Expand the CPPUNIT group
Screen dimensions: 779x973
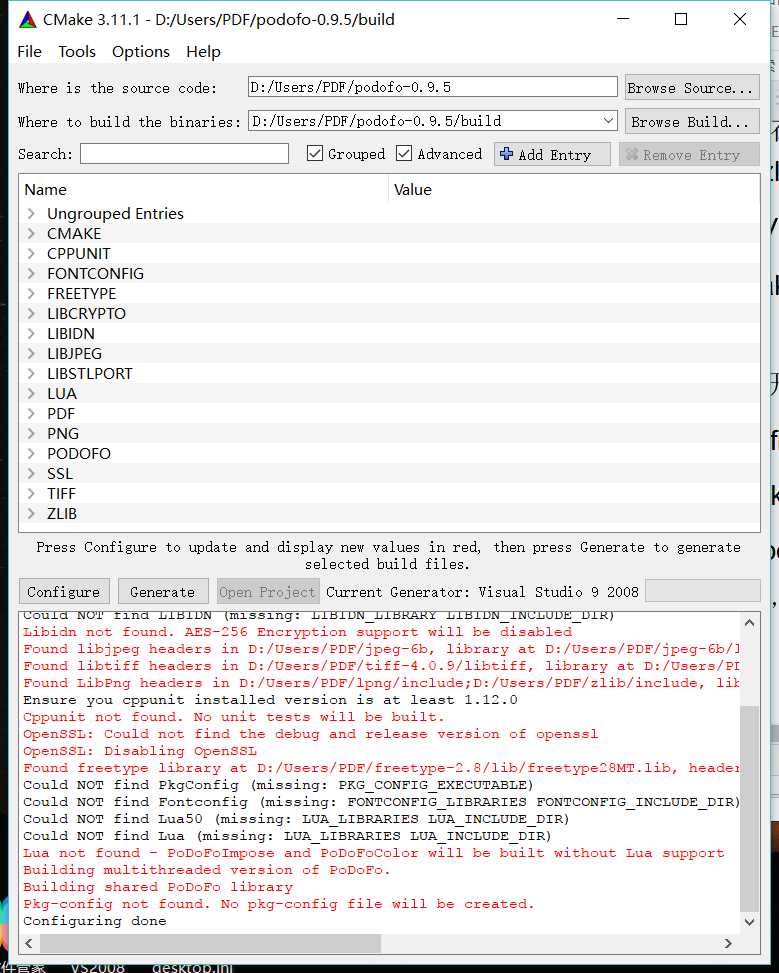pyautogui.click(x=31, y=253)
